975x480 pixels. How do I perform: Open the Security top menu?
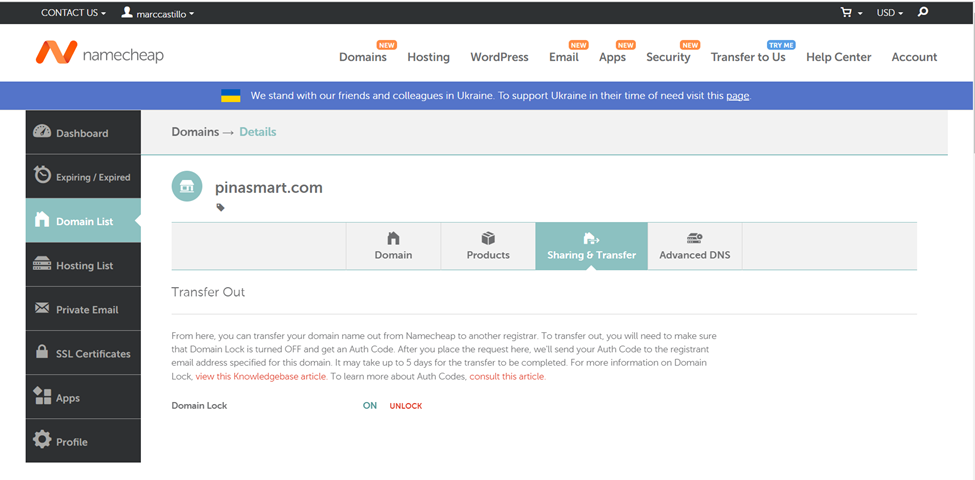pyautogui.click(x=668, y=57)
